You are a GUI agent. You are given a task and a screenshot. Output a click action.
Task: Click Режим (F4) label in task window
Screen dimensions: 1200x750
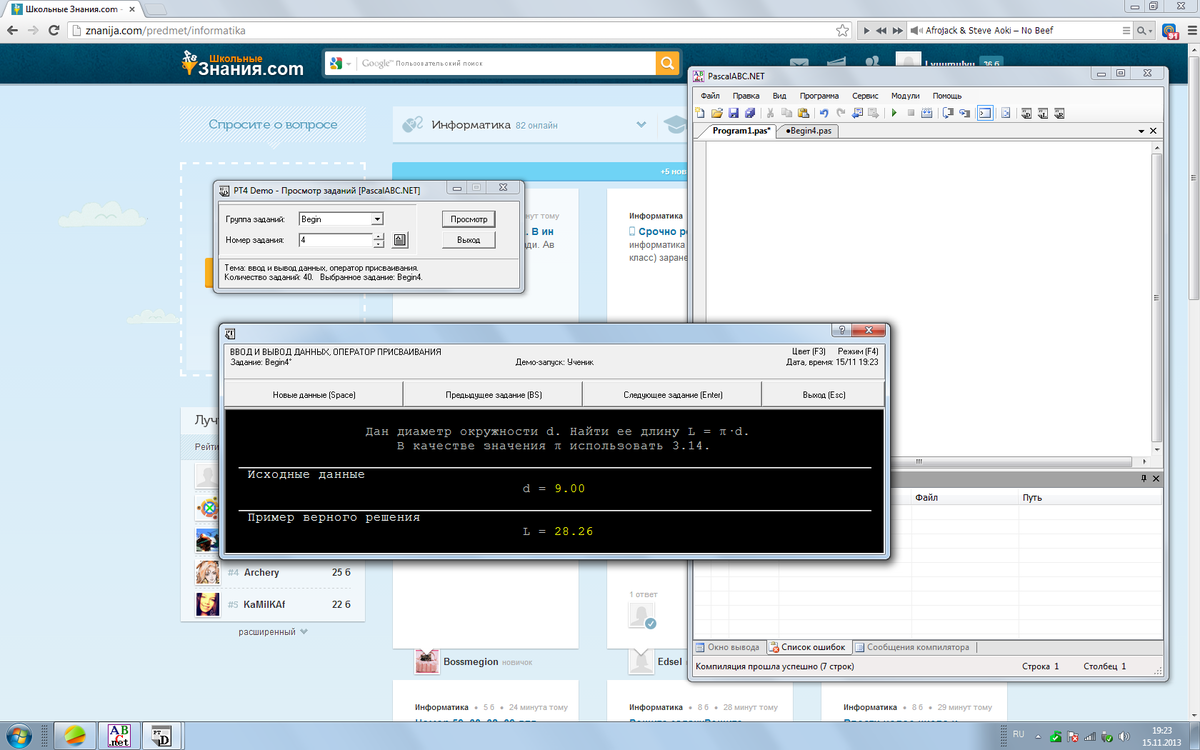858,352
